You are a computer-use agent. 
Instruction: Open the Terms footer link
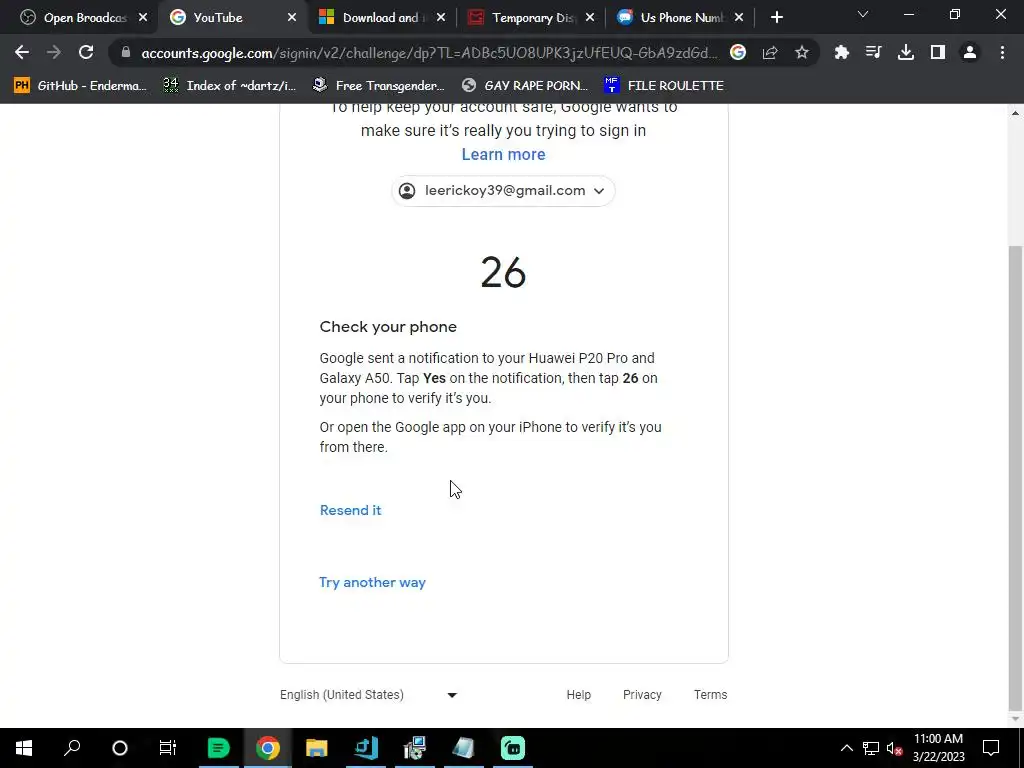point(711,695)
